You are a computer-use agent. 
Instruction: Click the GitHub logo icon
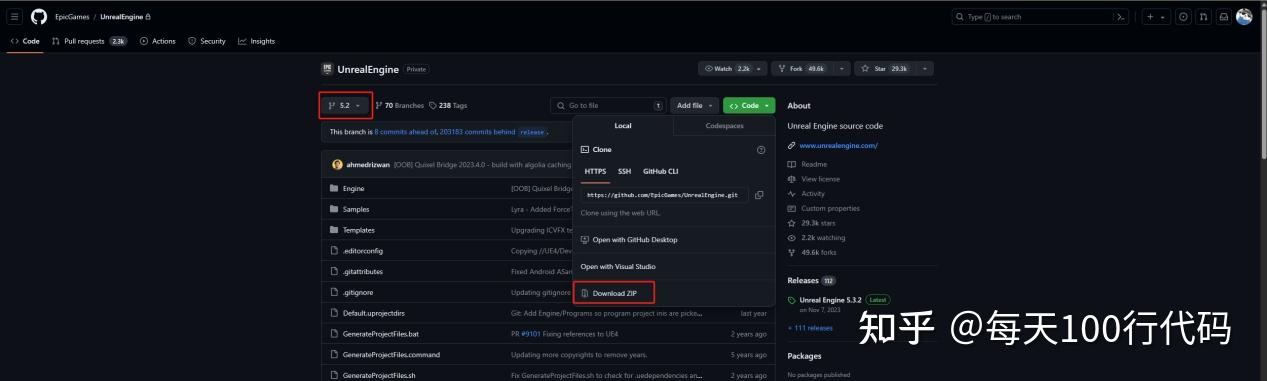pyautogui.click(x=39, y=17)
